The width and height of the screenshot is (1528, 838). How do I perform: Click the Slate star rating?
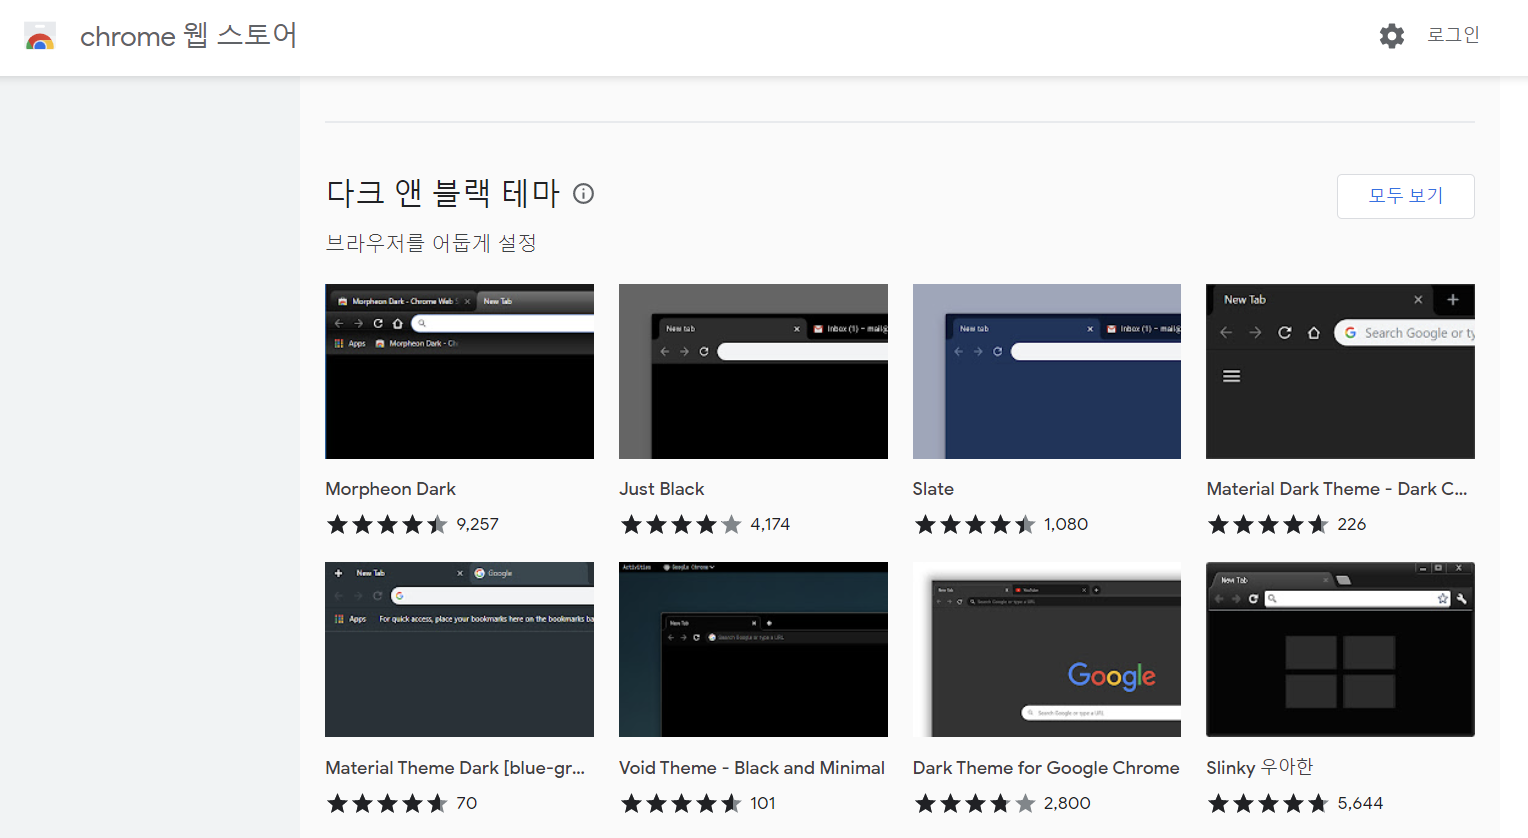[x=975, y=524]
